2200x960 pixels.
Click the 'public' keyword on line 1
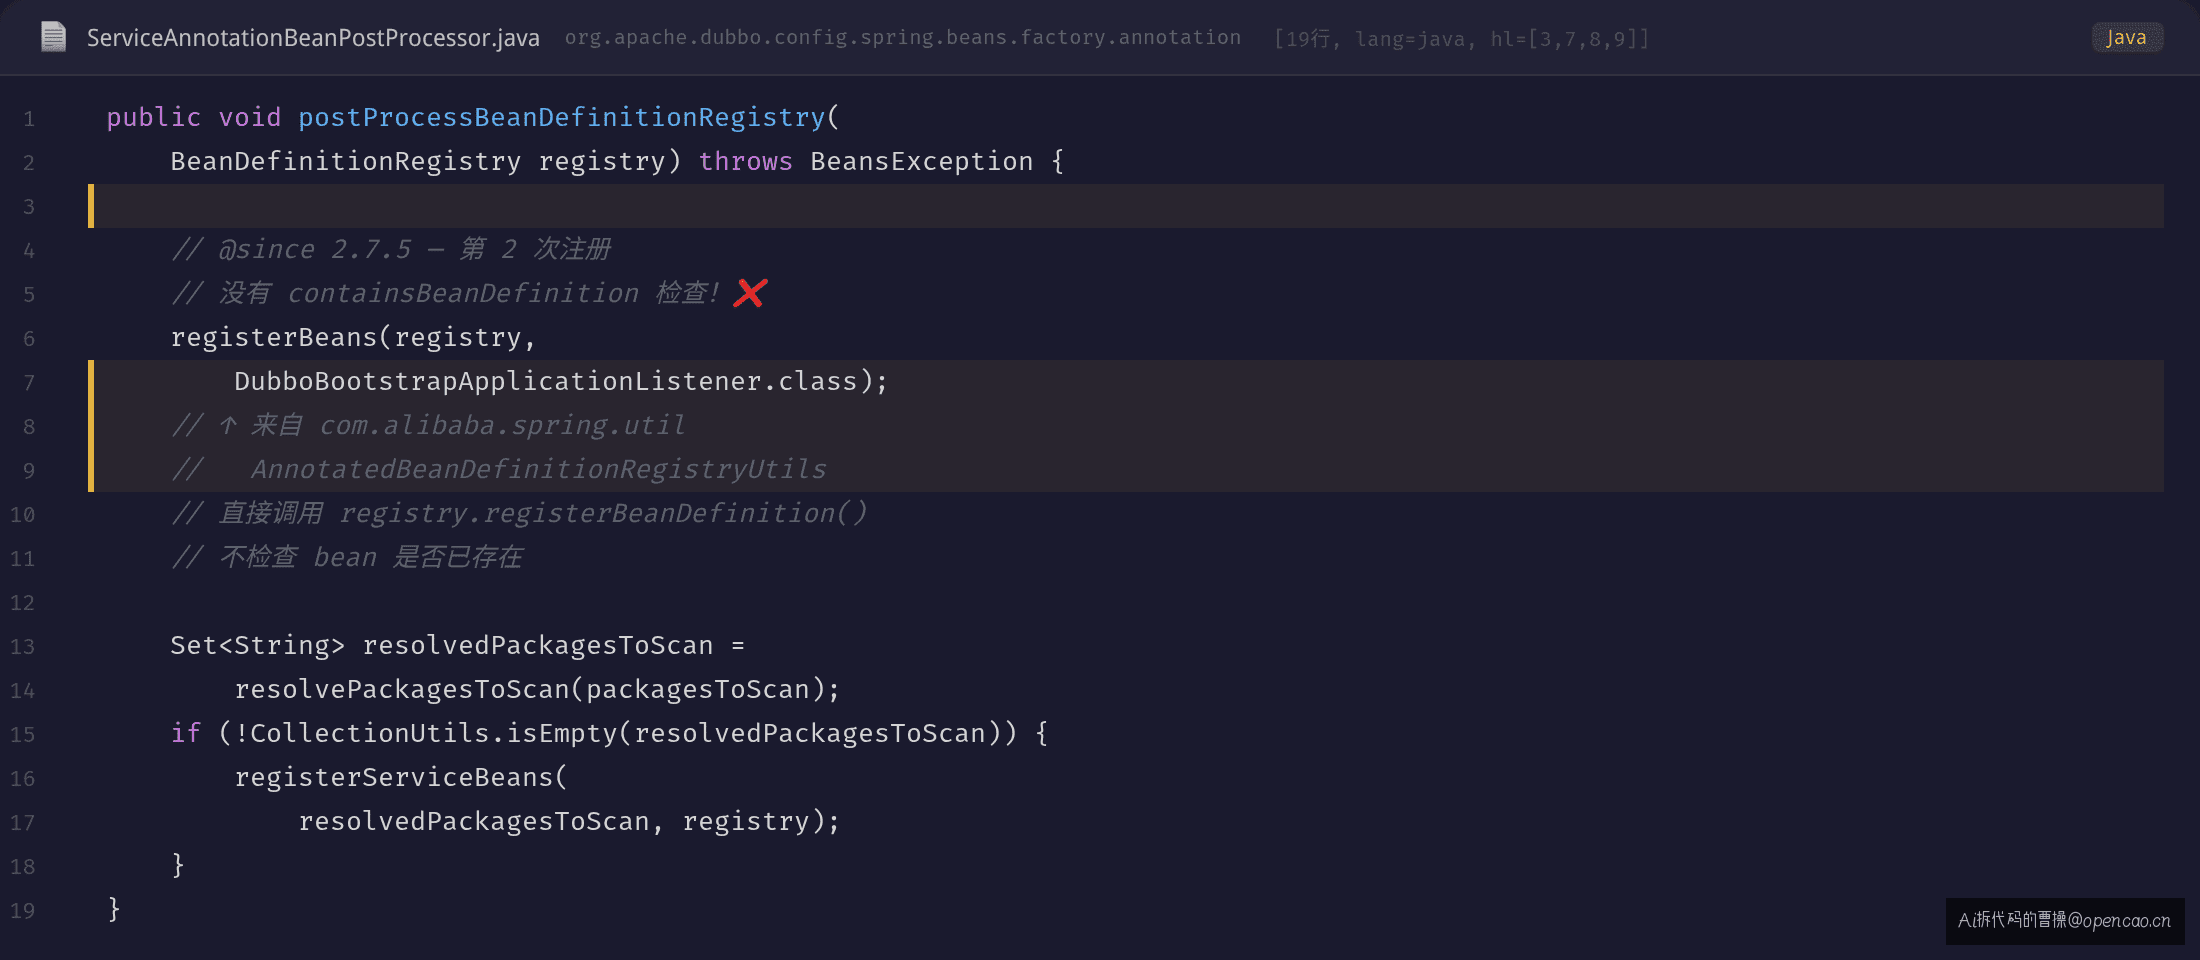point(154,117)
